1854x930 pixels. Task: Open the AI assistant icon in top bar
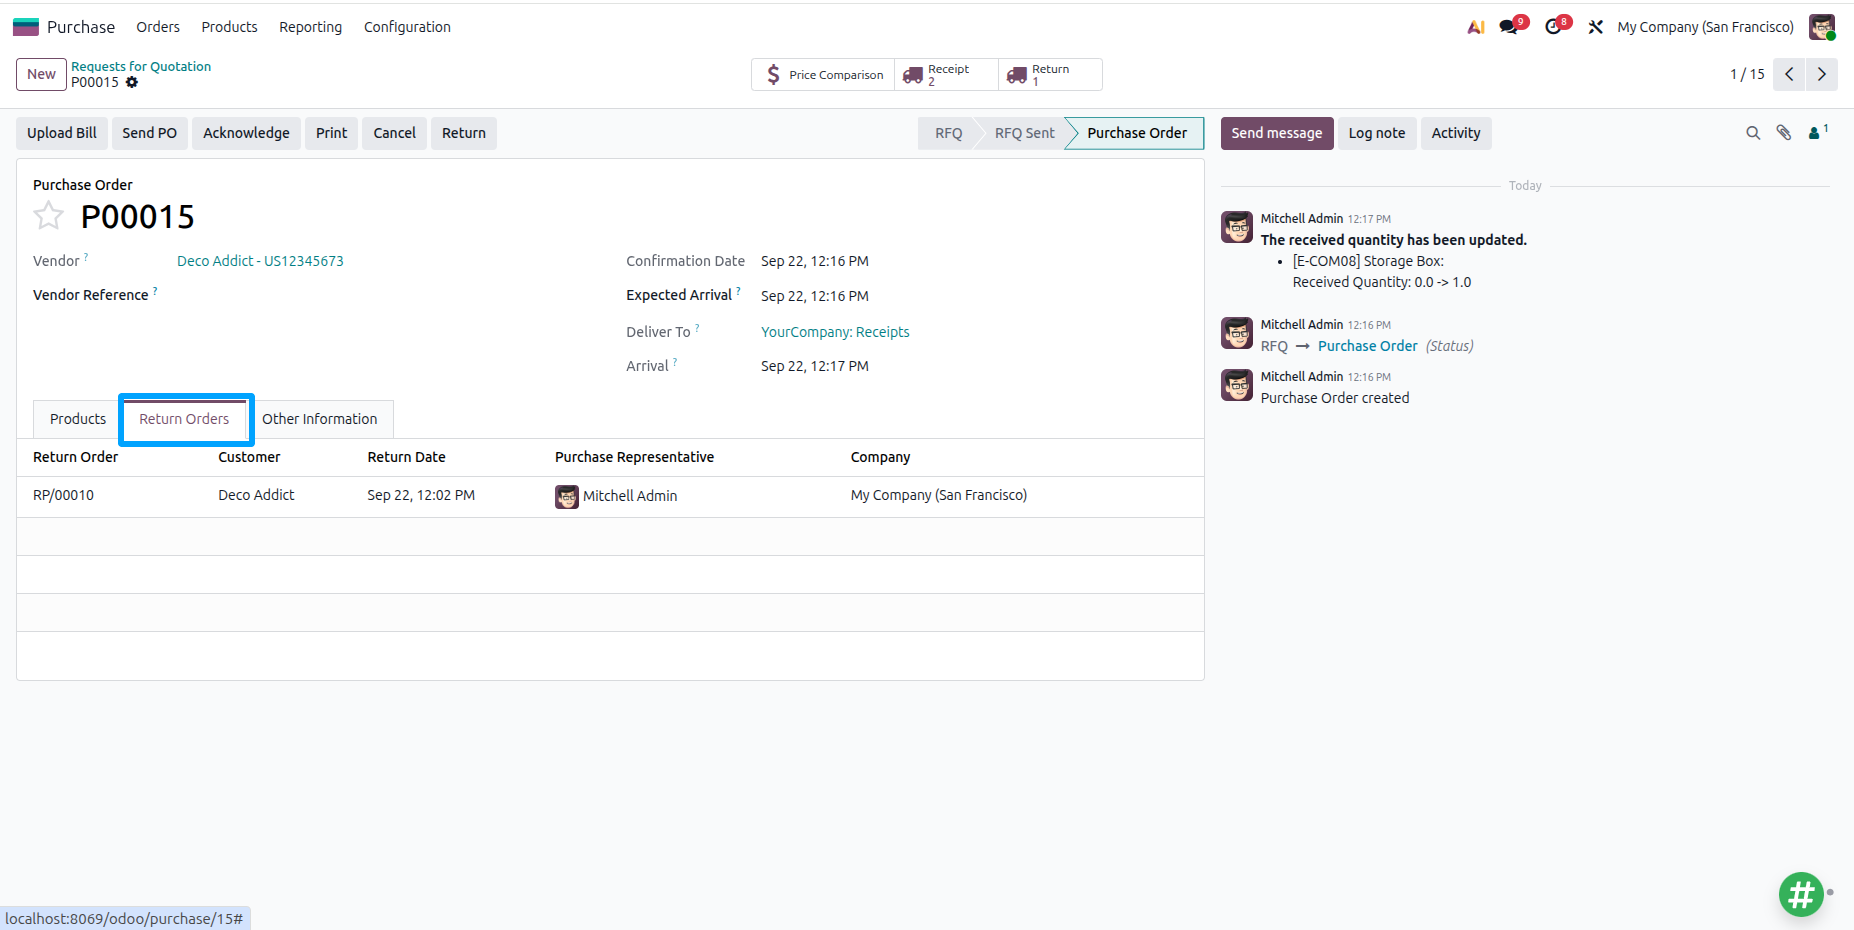pyautogui.click(x=1476, y=27)
